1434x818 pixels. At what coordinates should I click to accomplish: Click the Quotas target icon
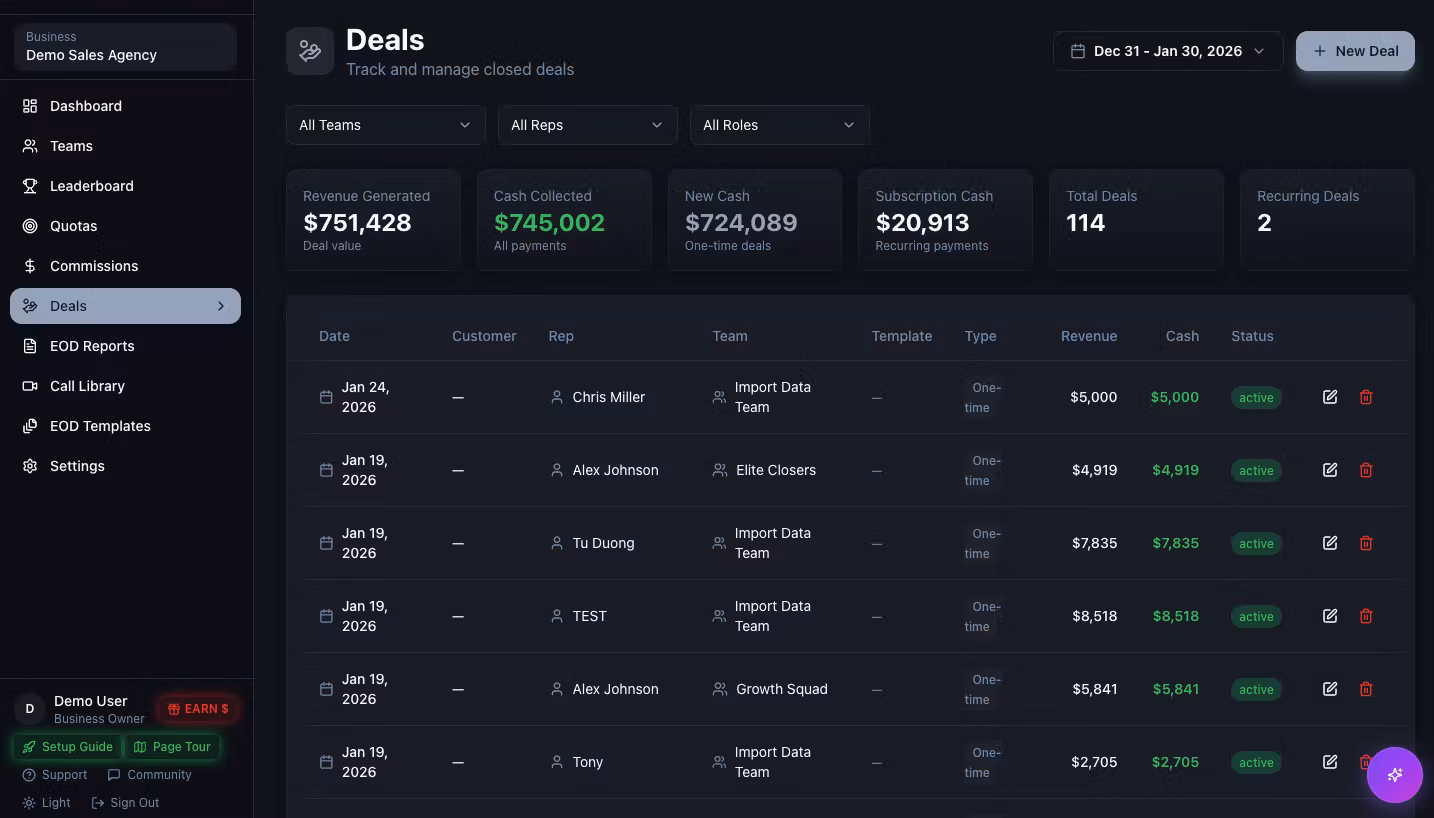click(x=30, y=226)
